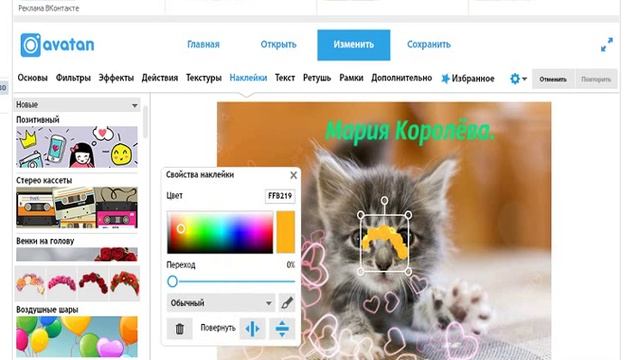The width and height of the screenshot is (640, 360).
Task: Open the Дополнительно menu
Action: pyautogui.click(x=401, y=78)
